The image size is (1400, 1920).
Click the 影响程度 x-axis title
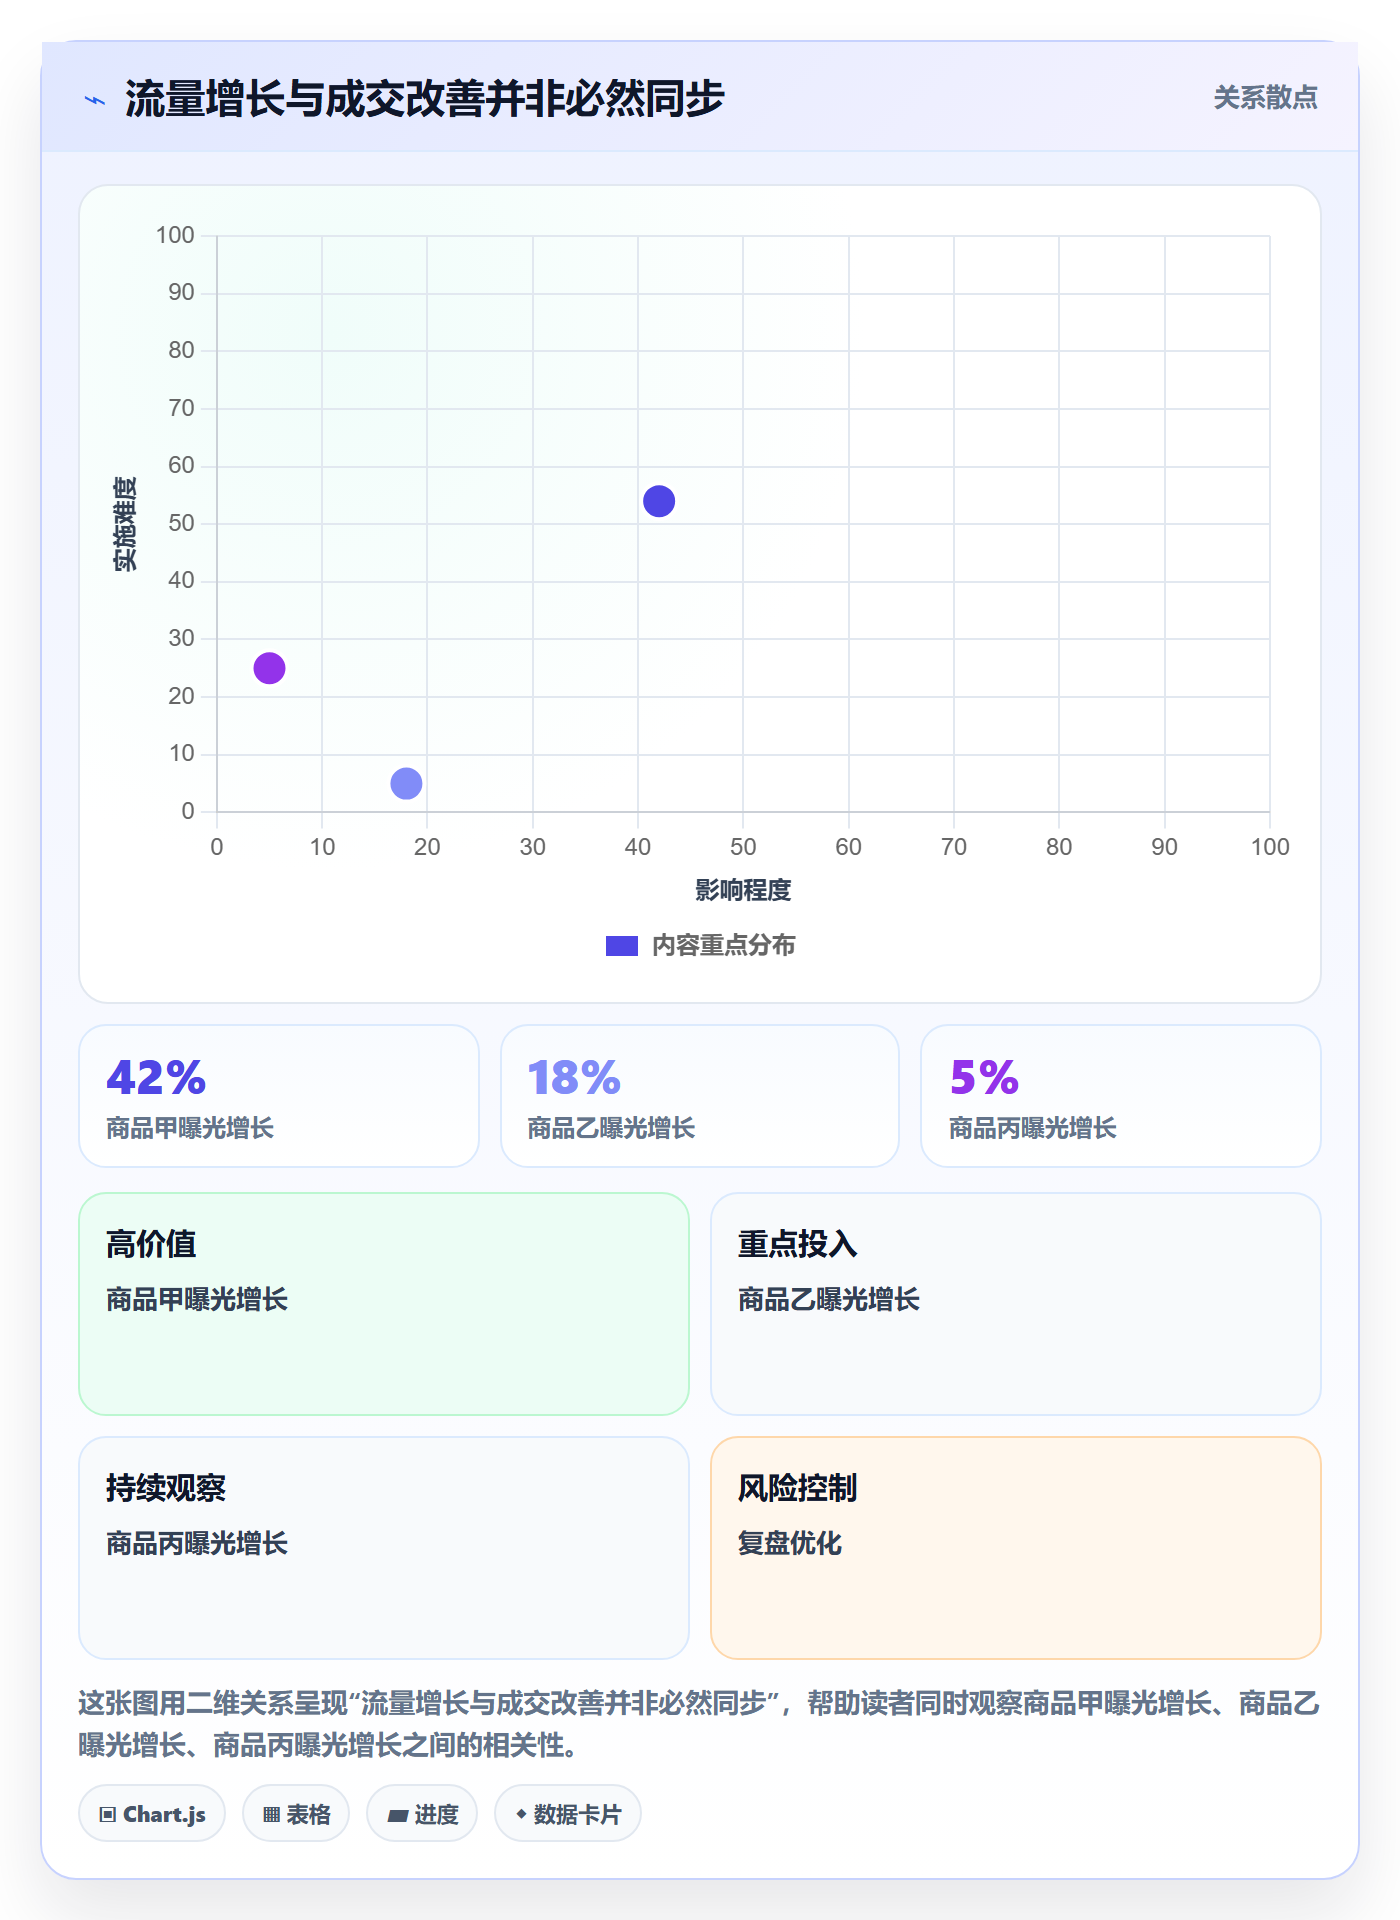click(743, 890)
